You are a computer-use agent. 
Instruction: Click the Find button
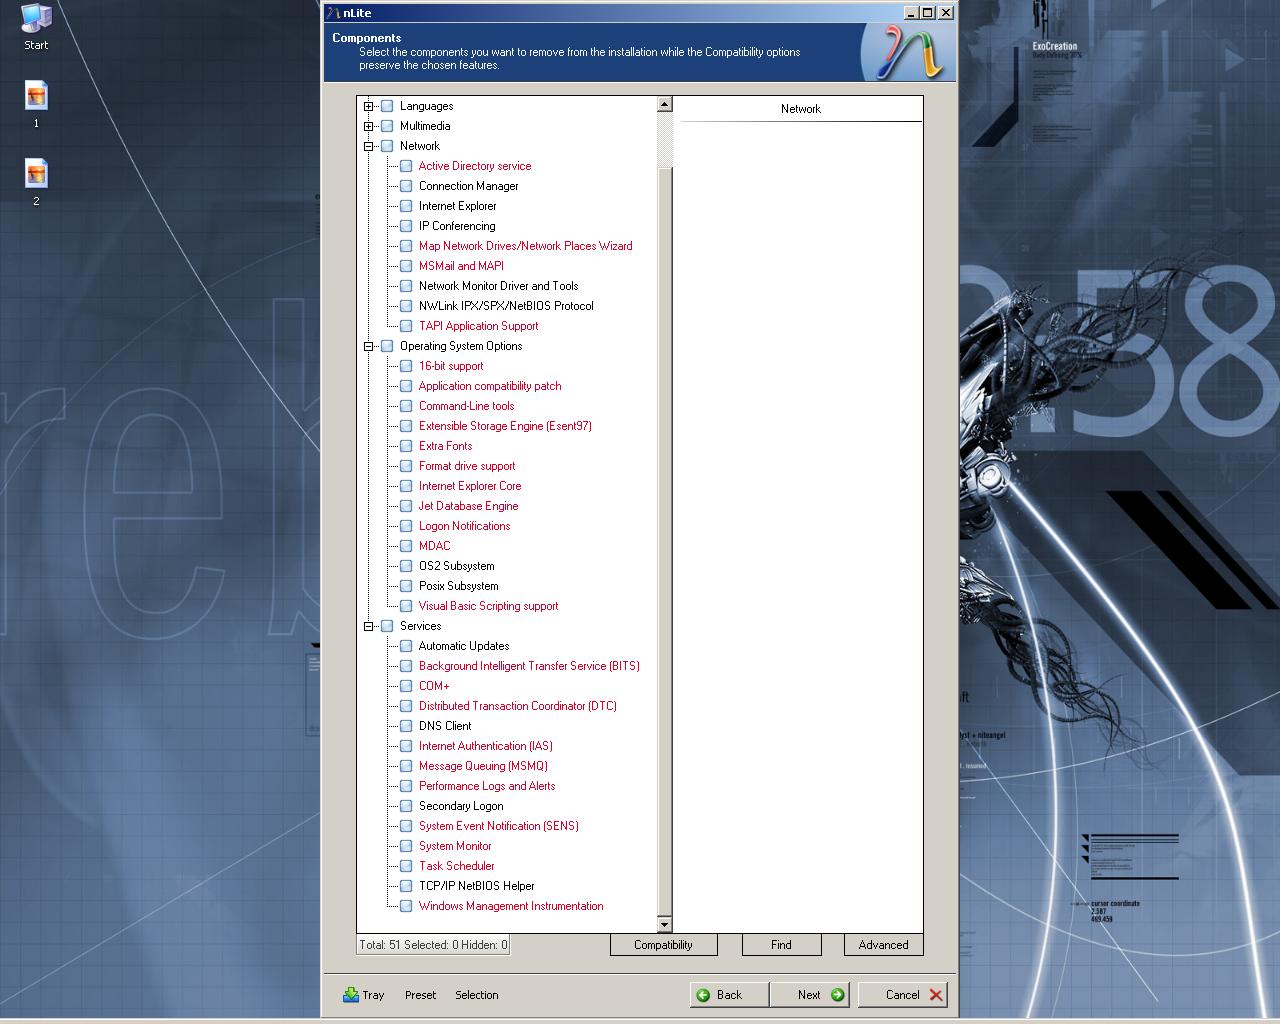coord(781,945)
